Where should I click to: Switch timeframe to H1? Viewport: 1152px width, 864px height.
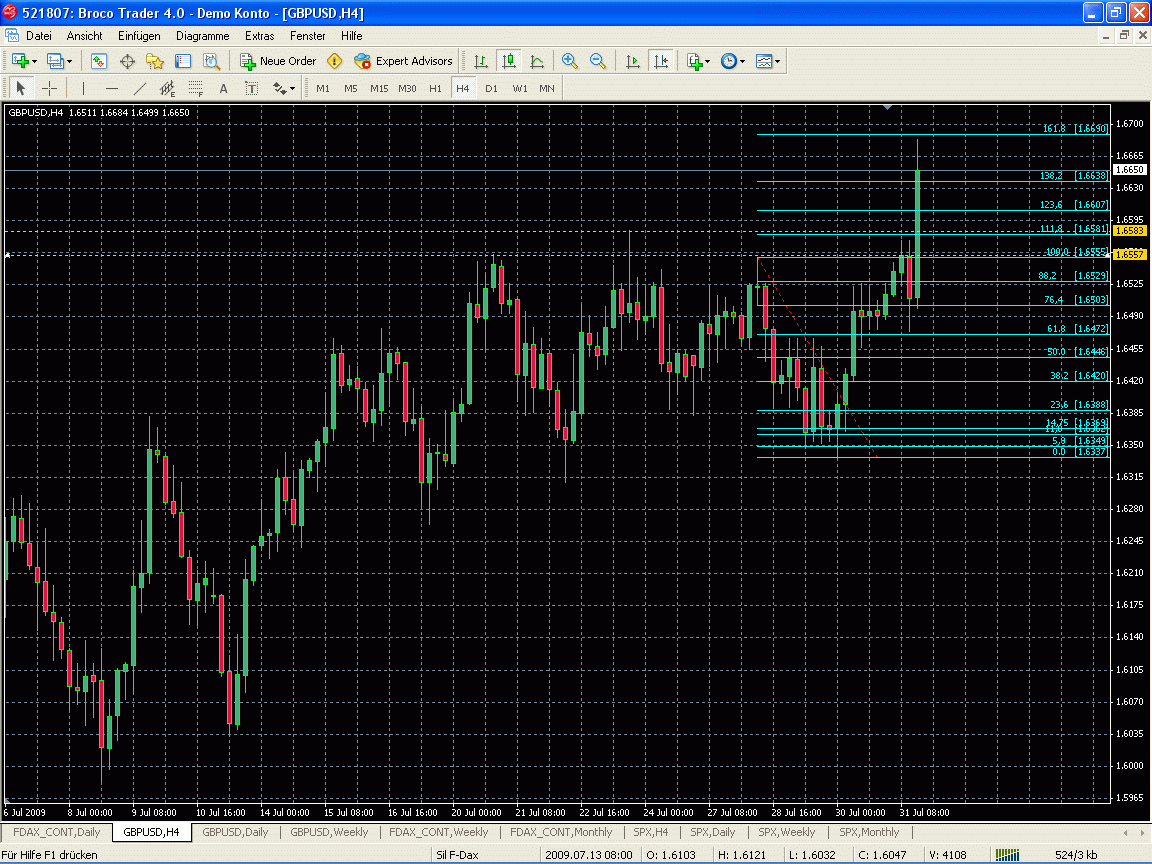(435, 89)
